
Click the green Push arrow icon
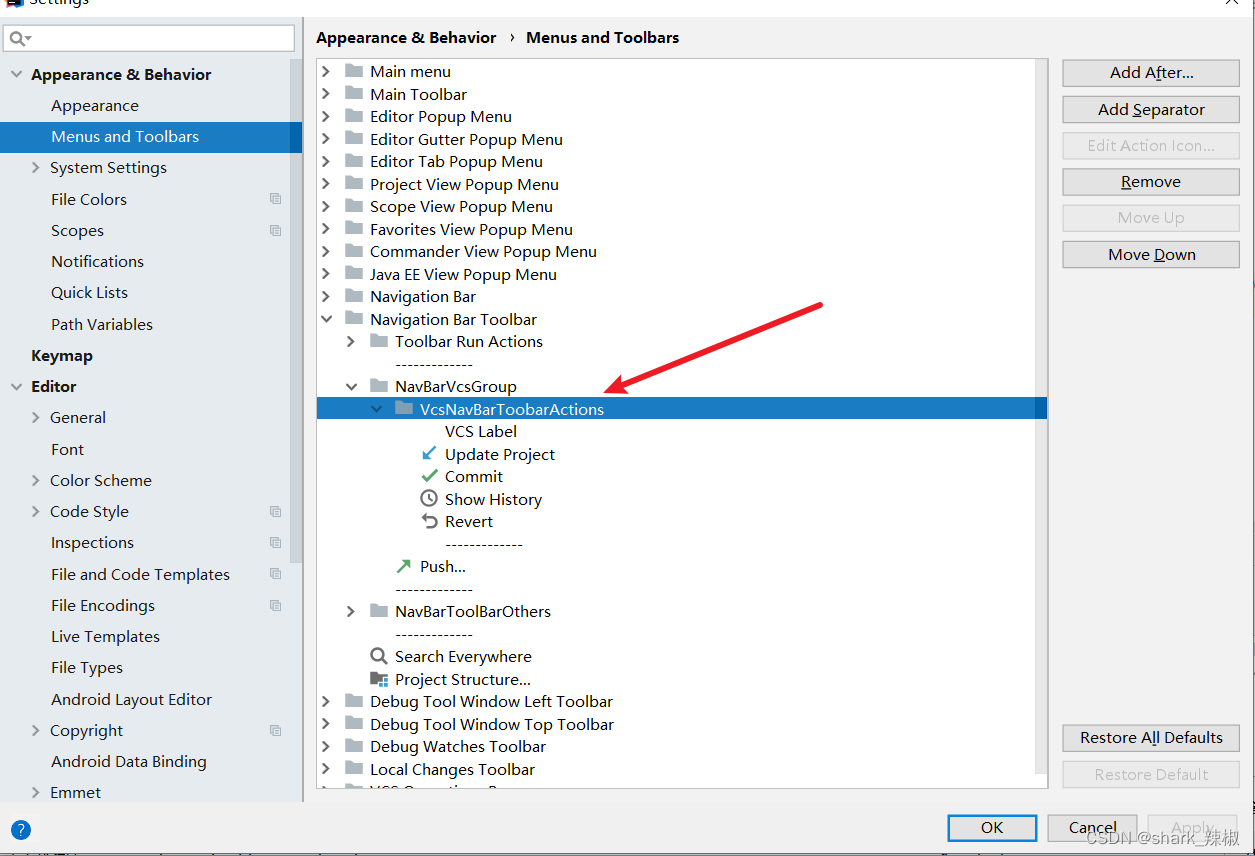[x=404, y=566]
